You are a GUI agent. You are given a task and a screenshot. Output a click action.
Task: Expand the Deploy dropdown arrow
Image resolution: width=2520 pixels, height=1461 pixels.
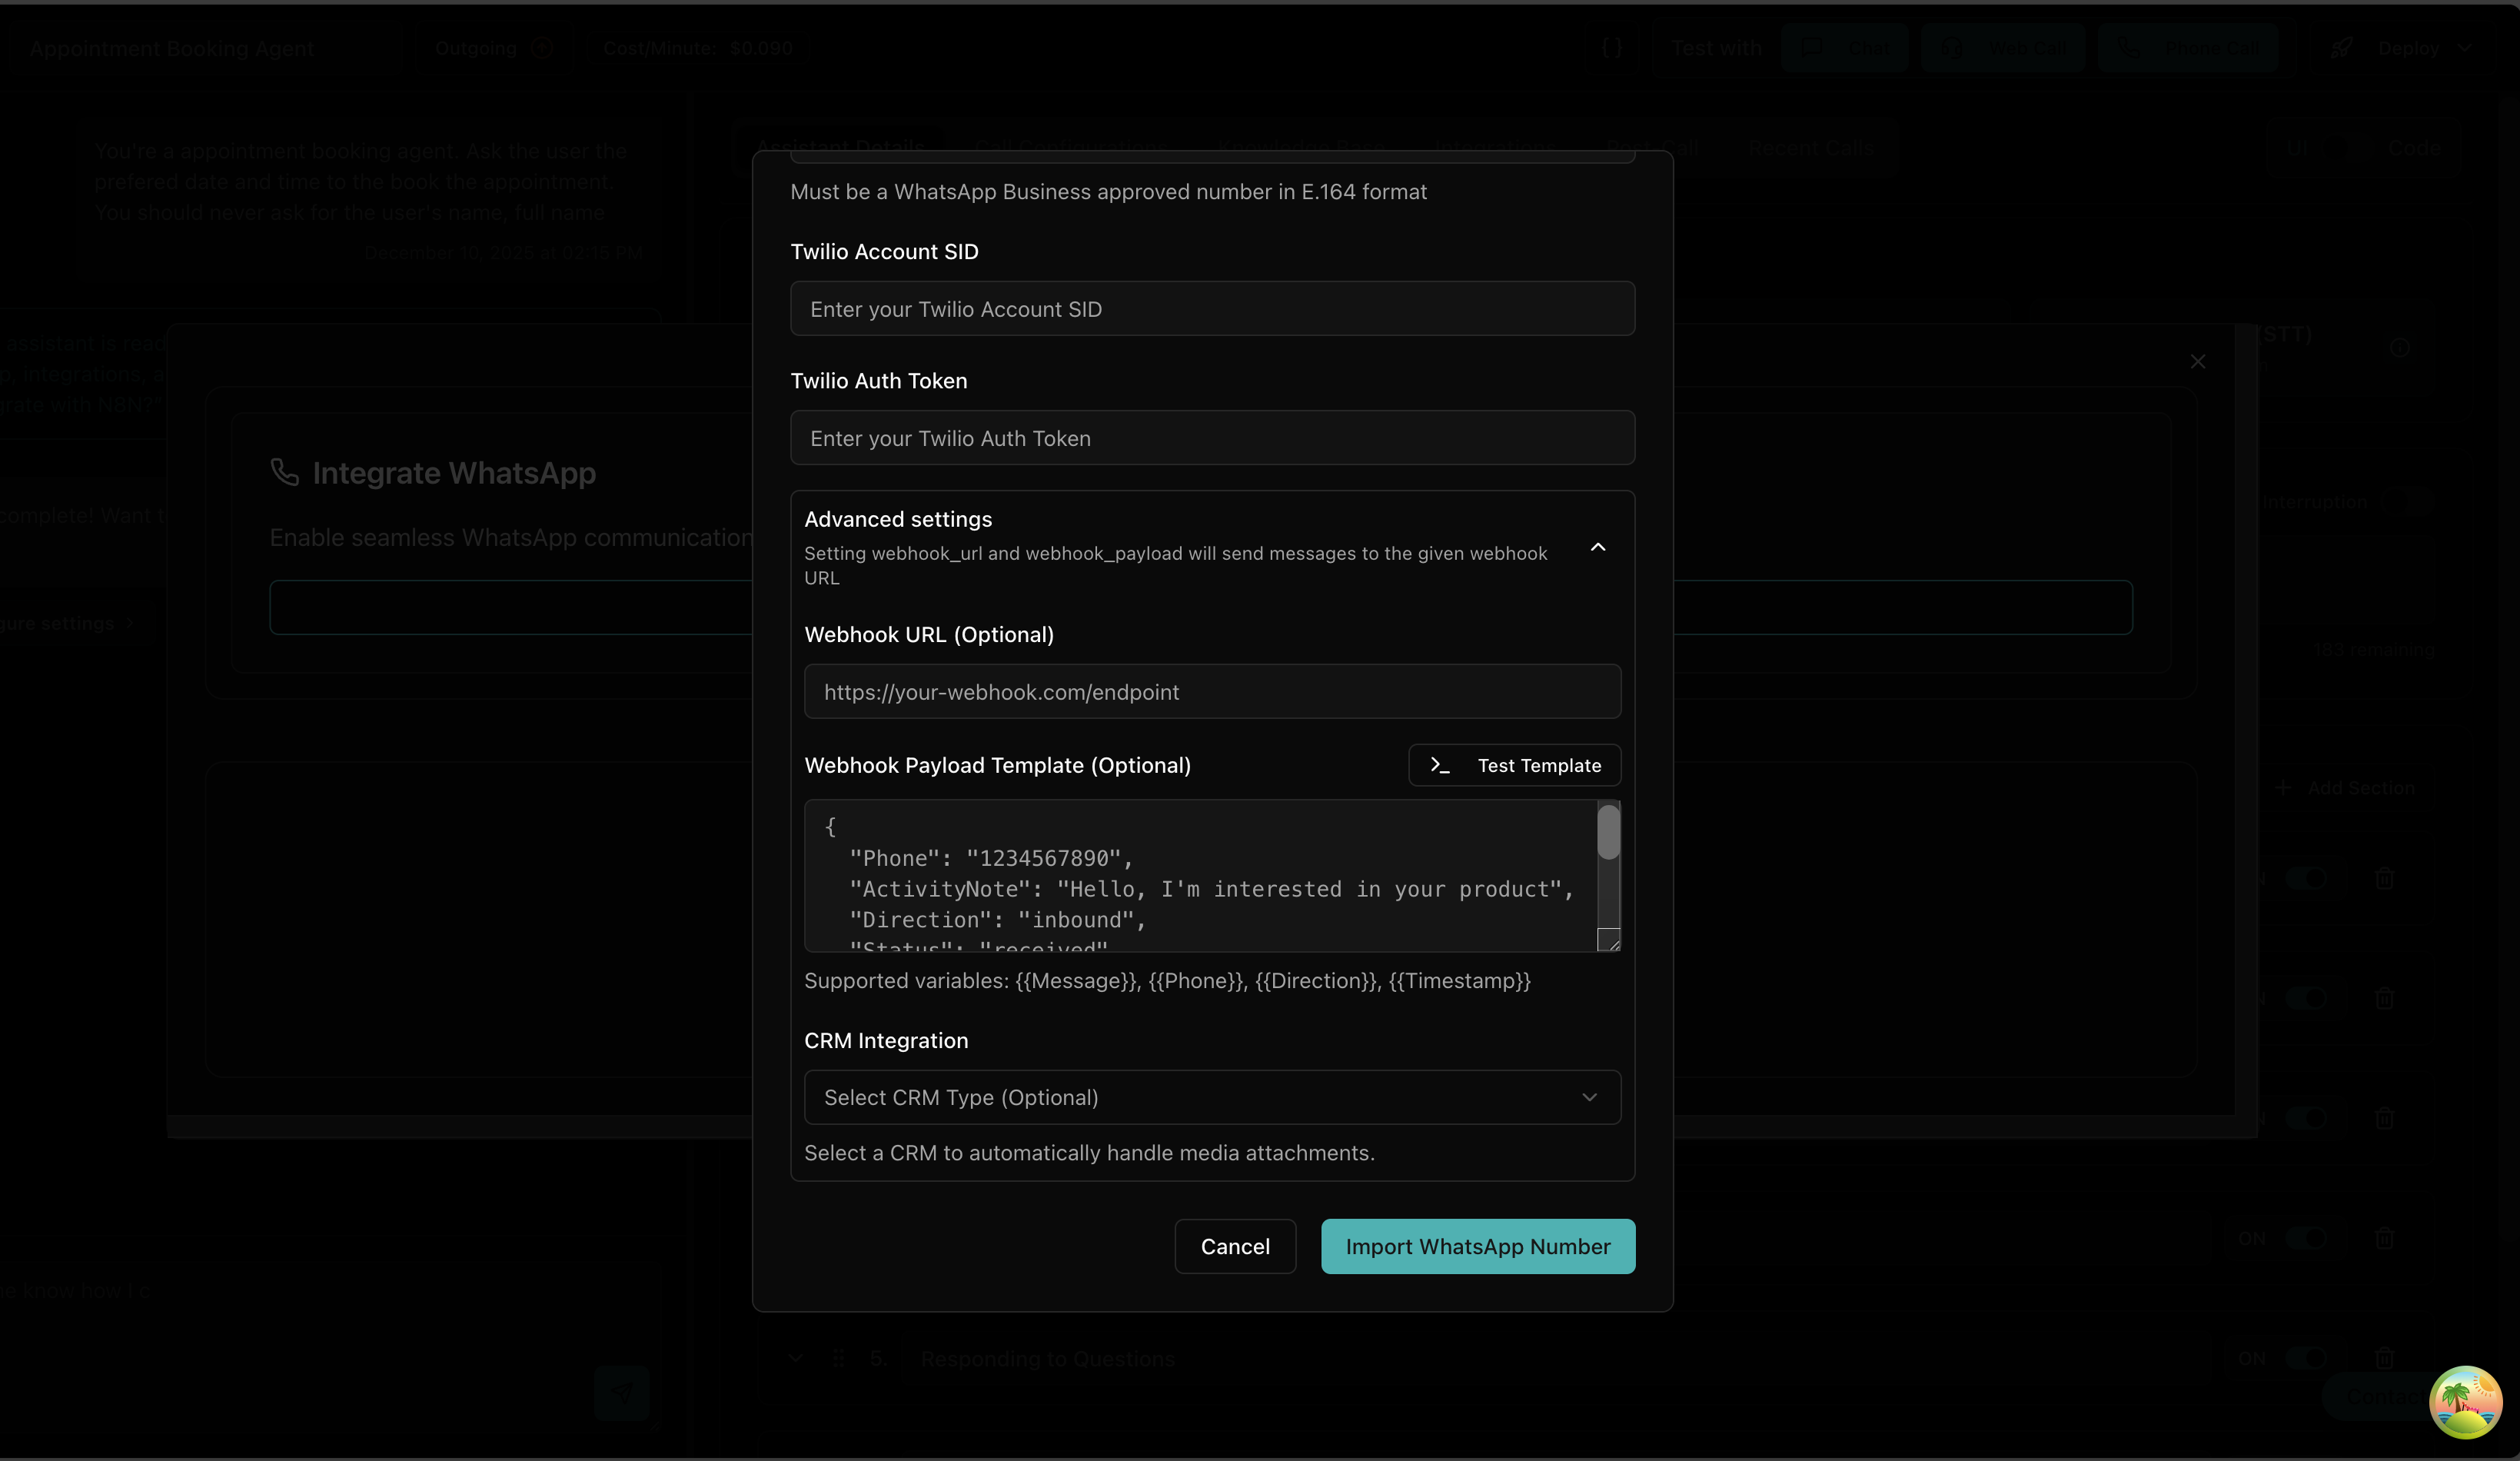point(2464,47)
